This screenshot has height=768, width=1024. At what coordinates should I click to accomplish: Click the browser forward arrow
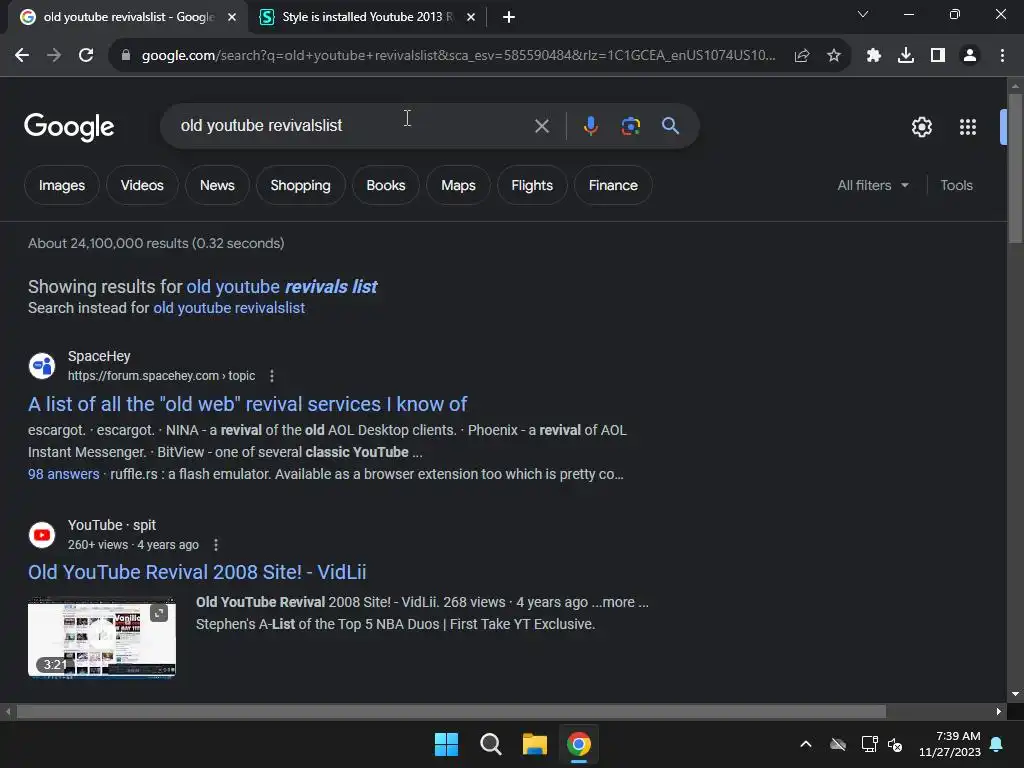coord(54,56)
